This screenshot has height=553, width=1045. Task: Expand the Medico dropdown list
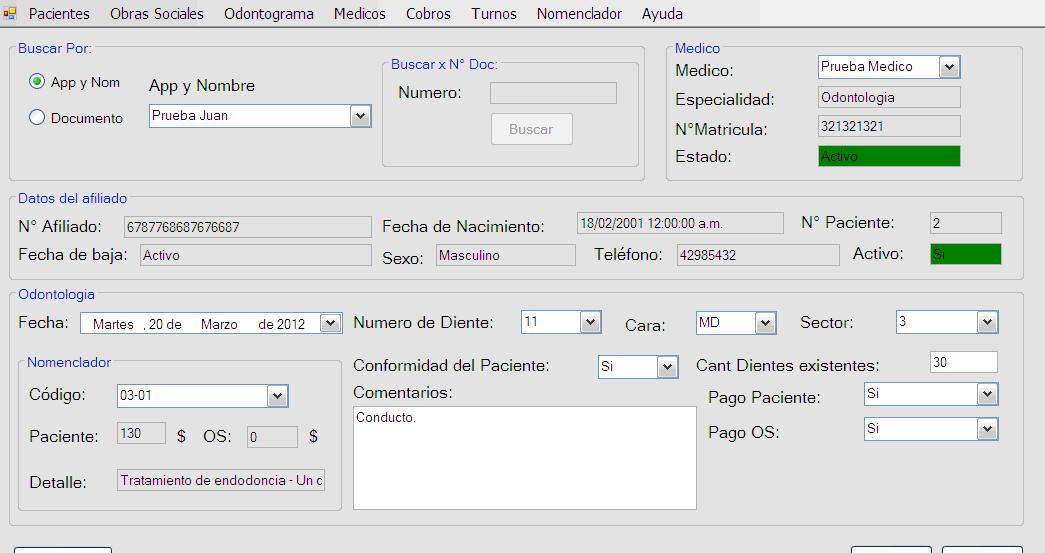[949, 67]
